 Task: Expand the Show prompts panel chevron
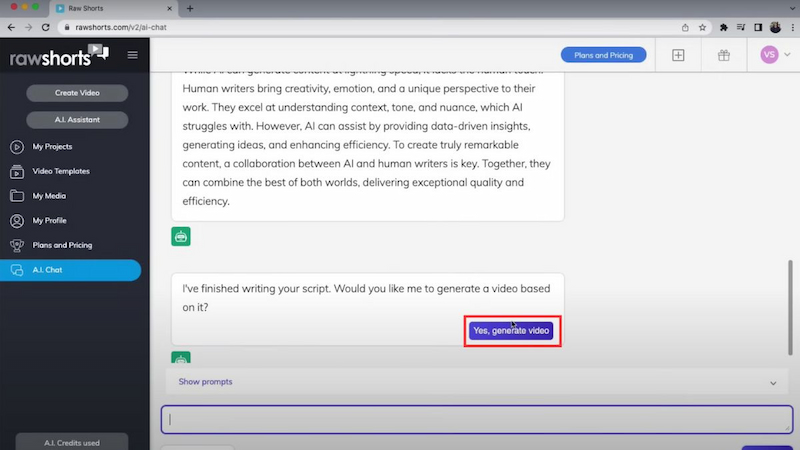click(x=773, y=383)
